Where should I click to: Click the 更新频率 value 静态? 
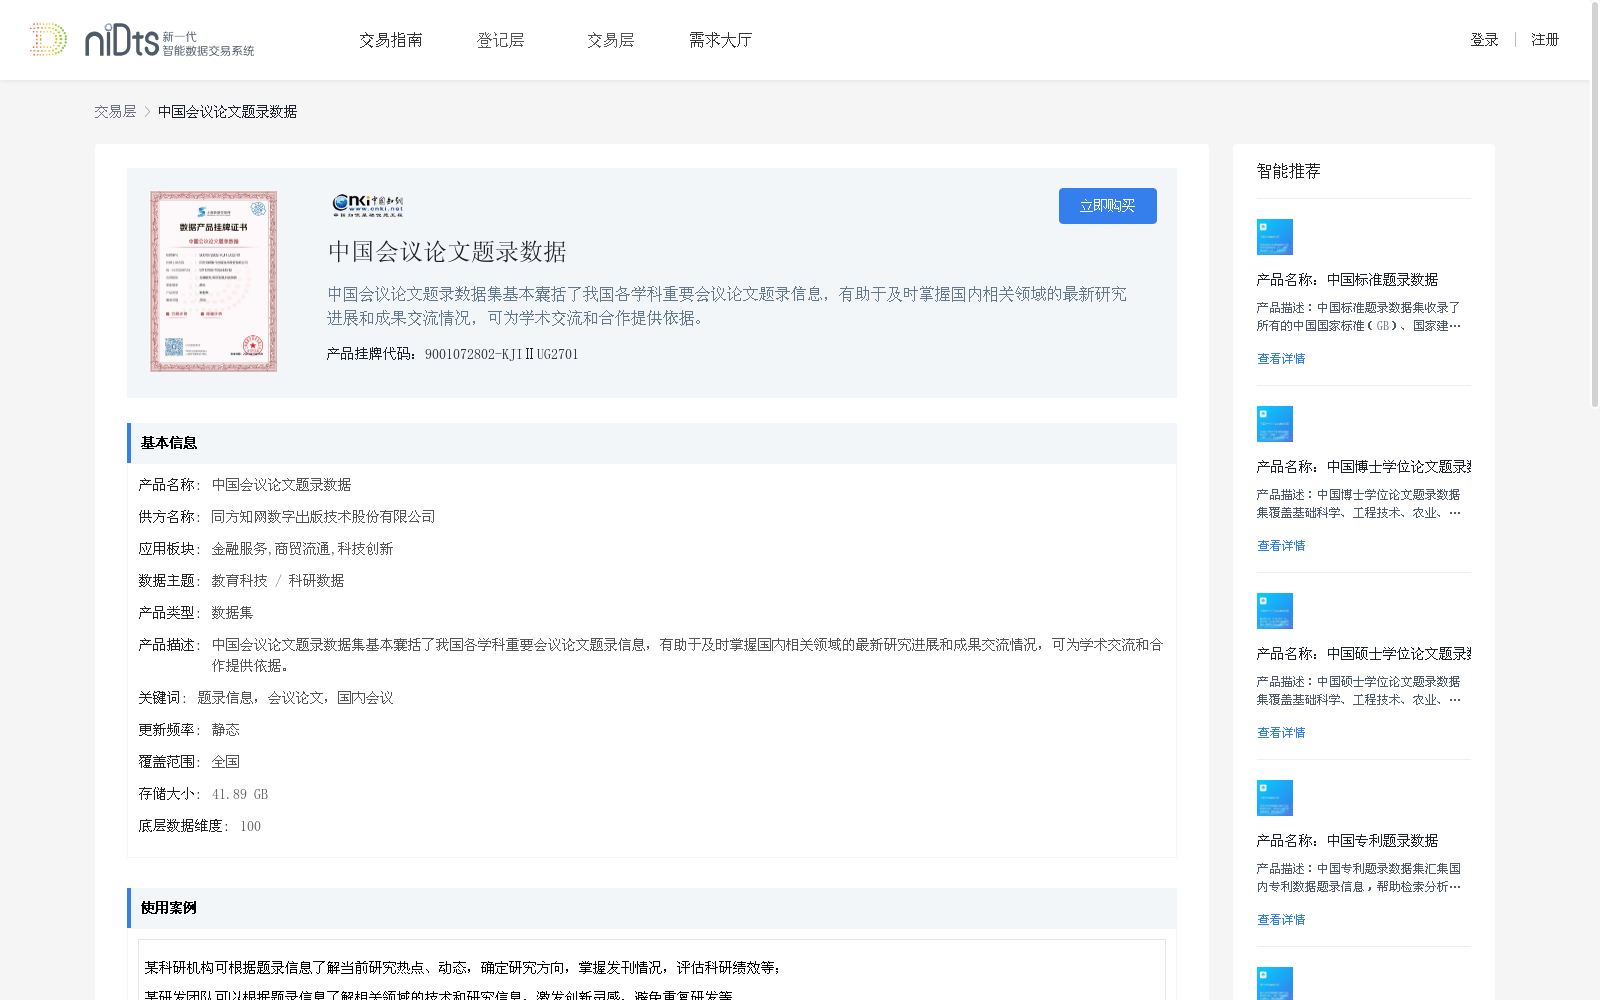click(225, 730)
